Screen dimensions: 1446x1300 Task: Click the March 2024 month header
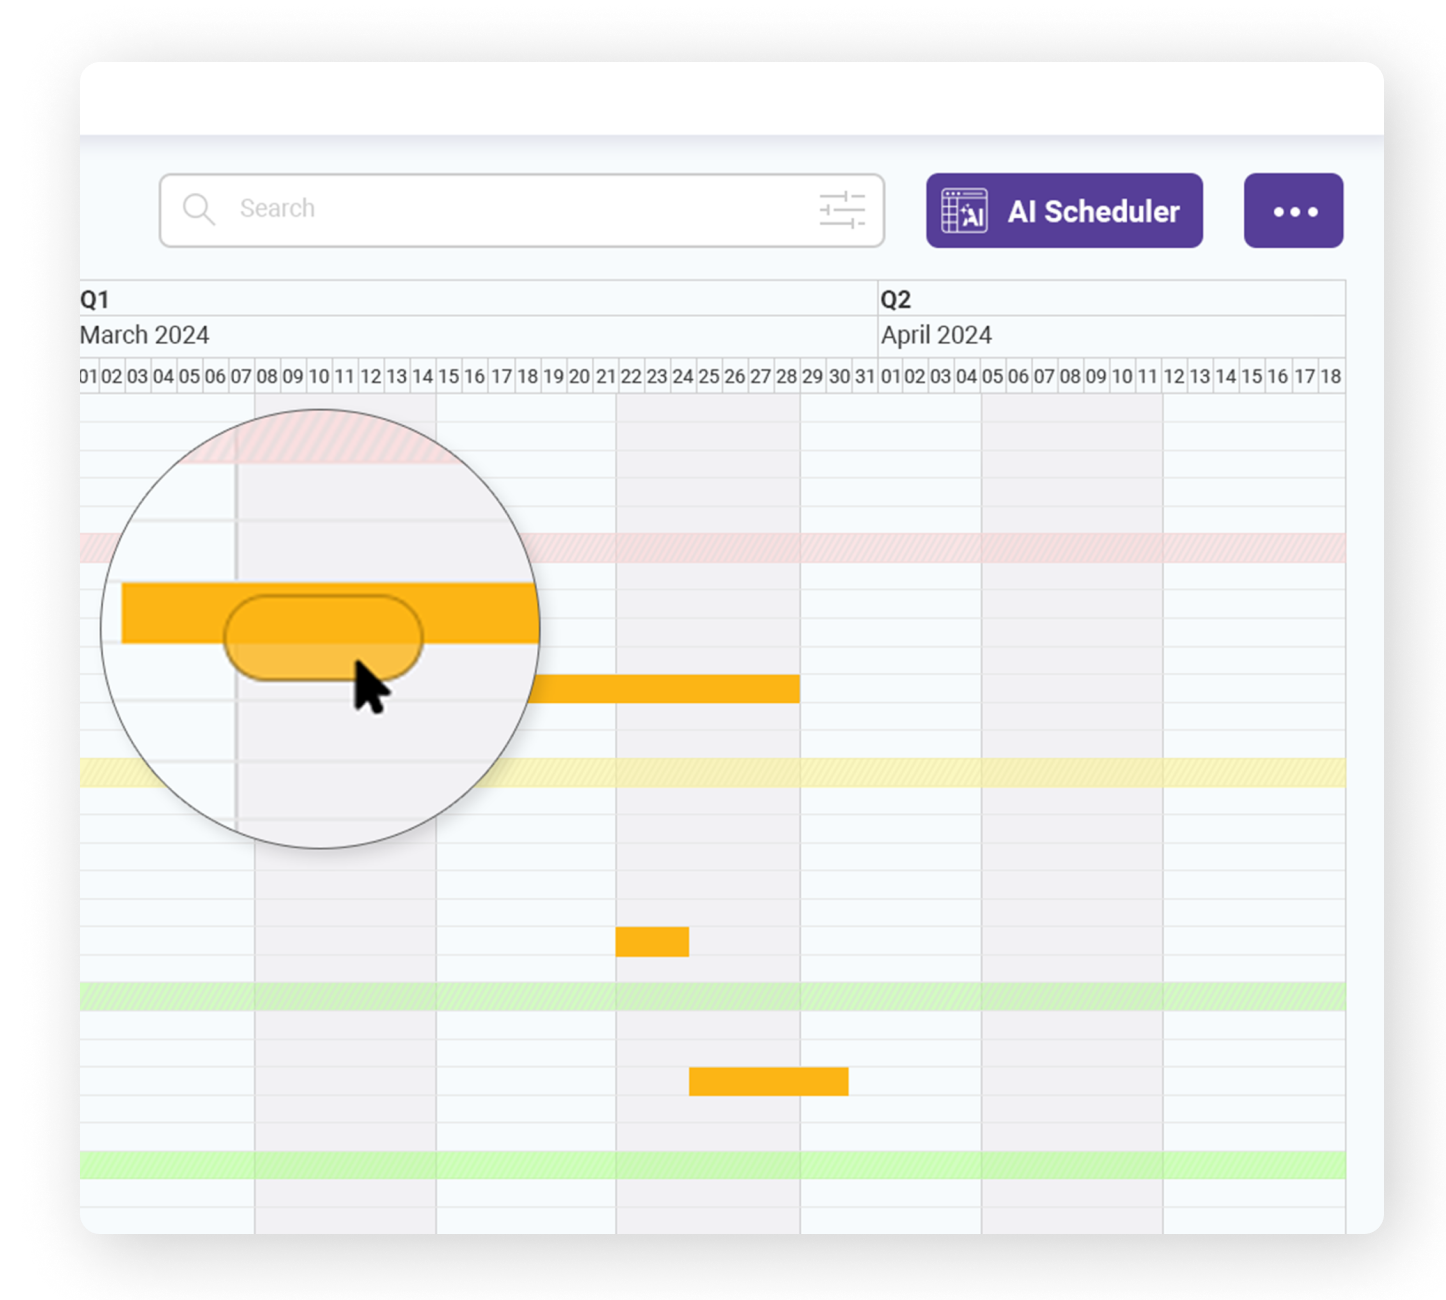coord(145,335)
